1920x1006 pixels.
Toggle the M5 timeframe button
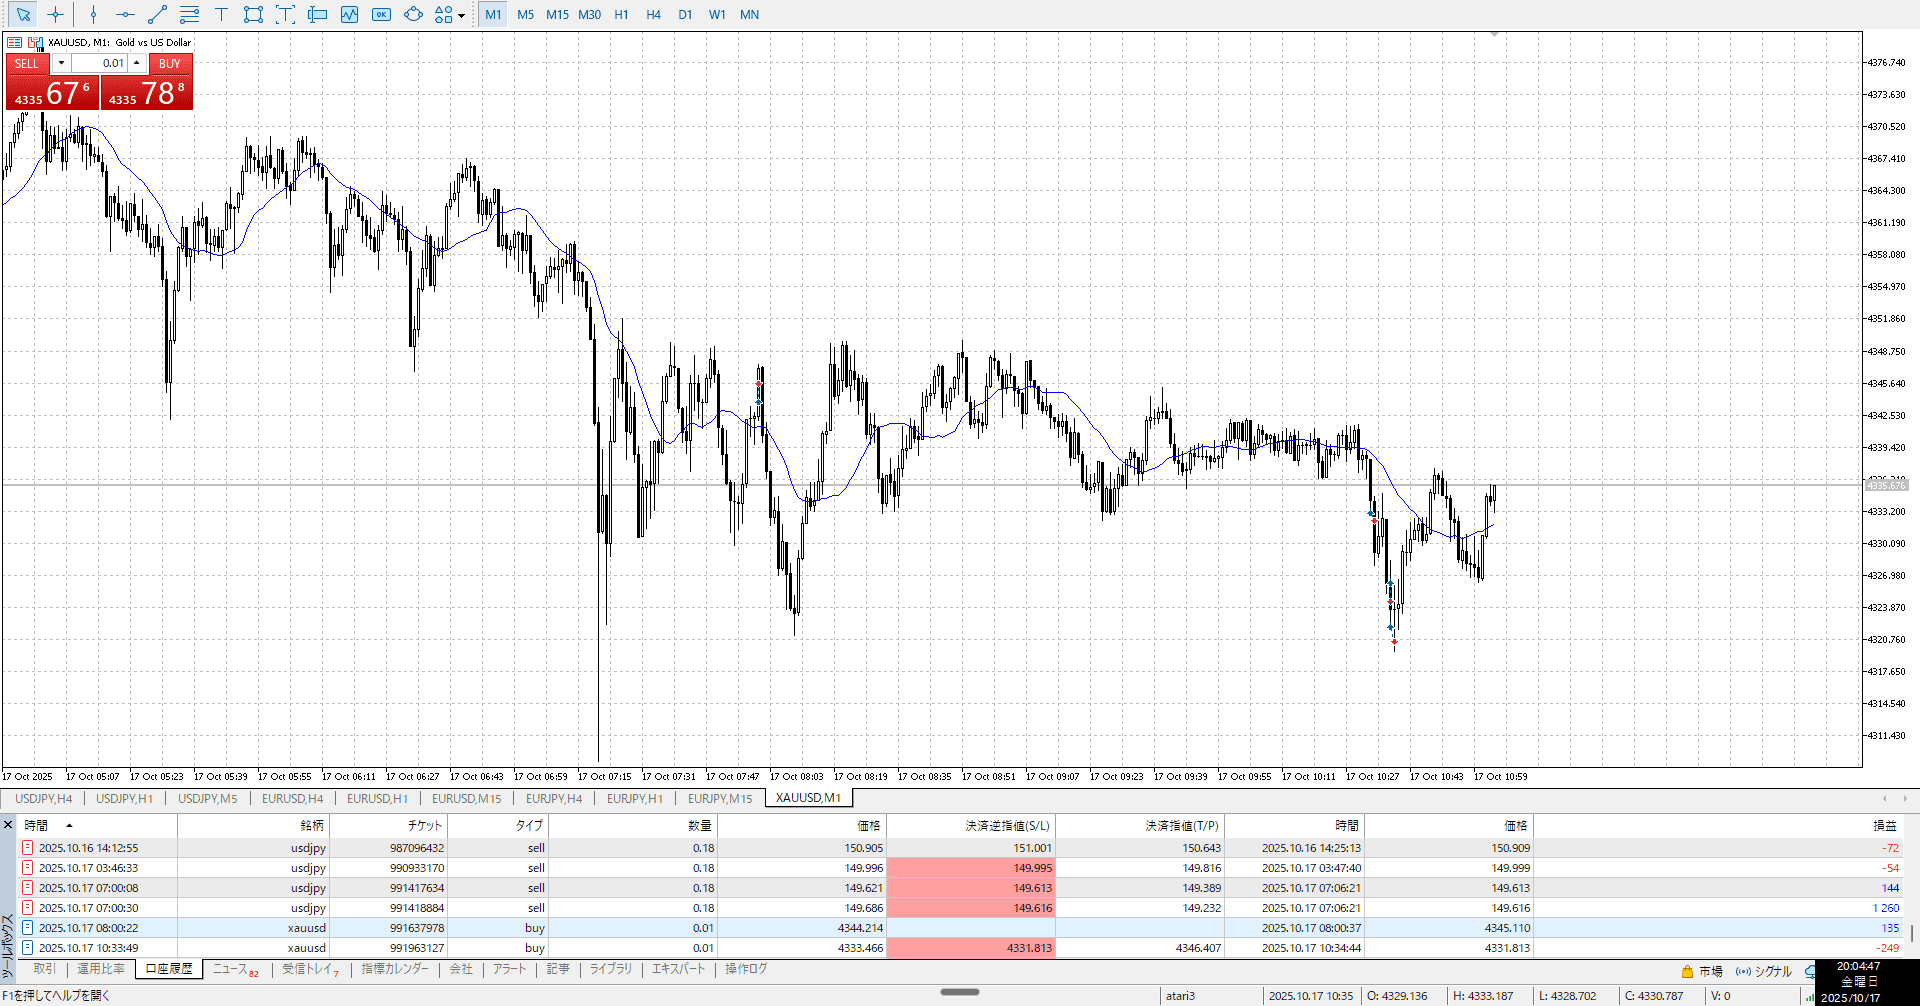[525, 15]
